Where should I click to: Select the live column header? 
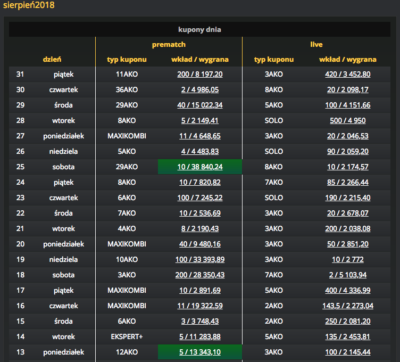pyautogui.click(x=316, y=45)
